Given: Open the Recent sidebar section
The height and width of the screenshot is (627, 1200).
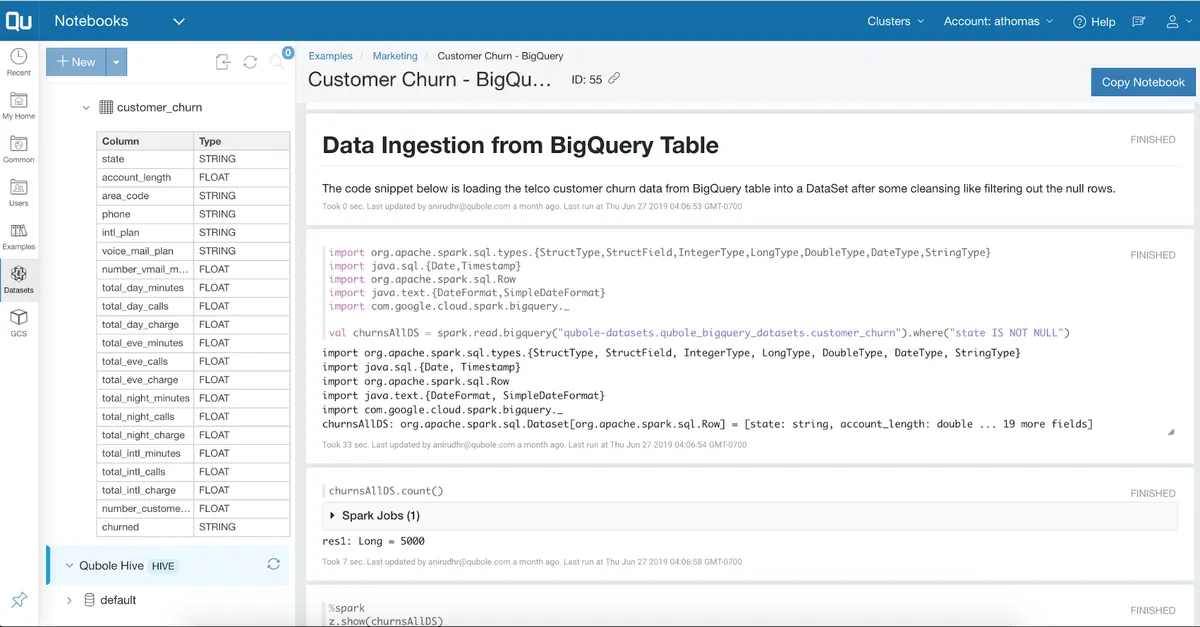Looking at the screenshot, I should pos(19,62).
